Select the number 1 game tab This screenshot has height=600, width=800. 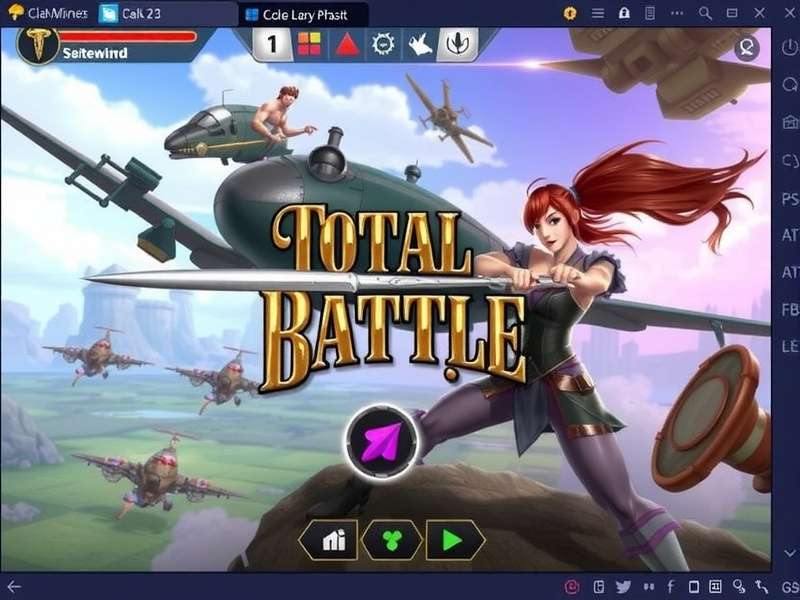(272, 45)
